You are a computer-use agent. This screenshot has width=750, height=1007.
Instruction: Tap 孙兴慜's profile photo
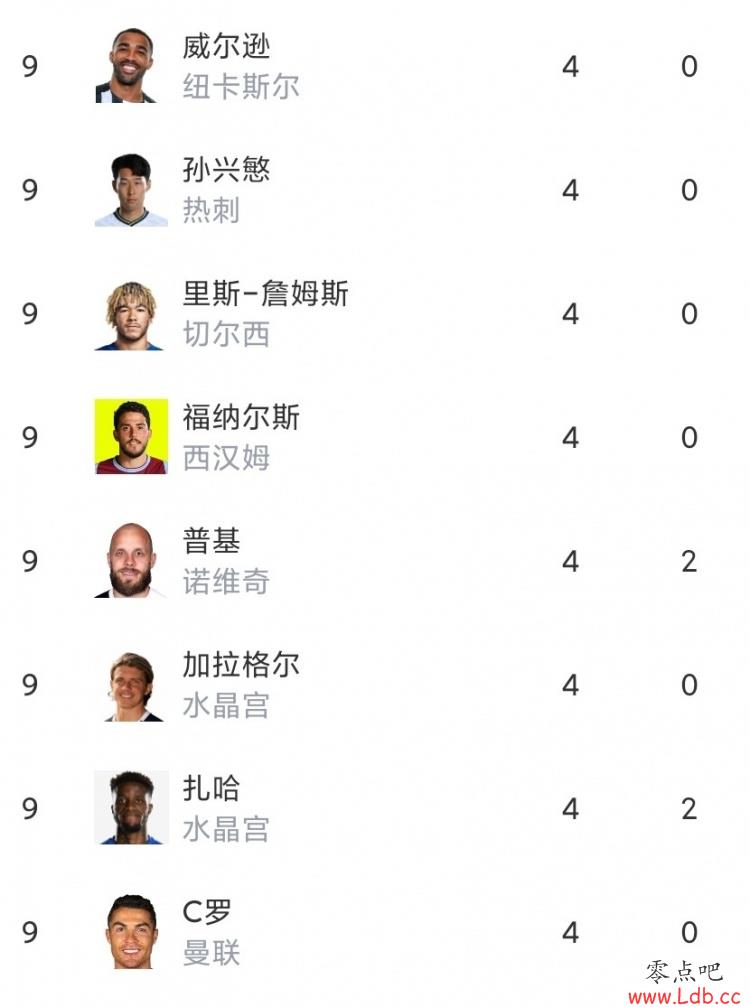(x=131, y=189)
